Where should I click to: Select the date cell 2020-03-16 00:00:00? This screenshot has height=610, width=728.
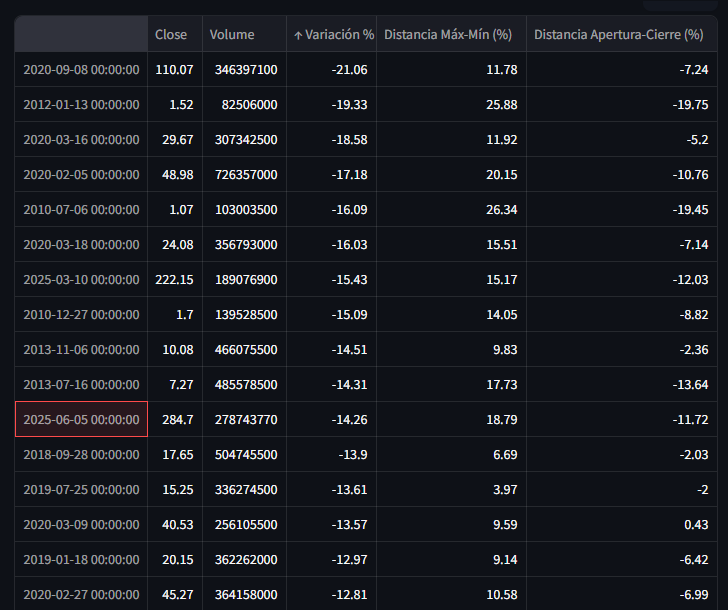(81, 139)
